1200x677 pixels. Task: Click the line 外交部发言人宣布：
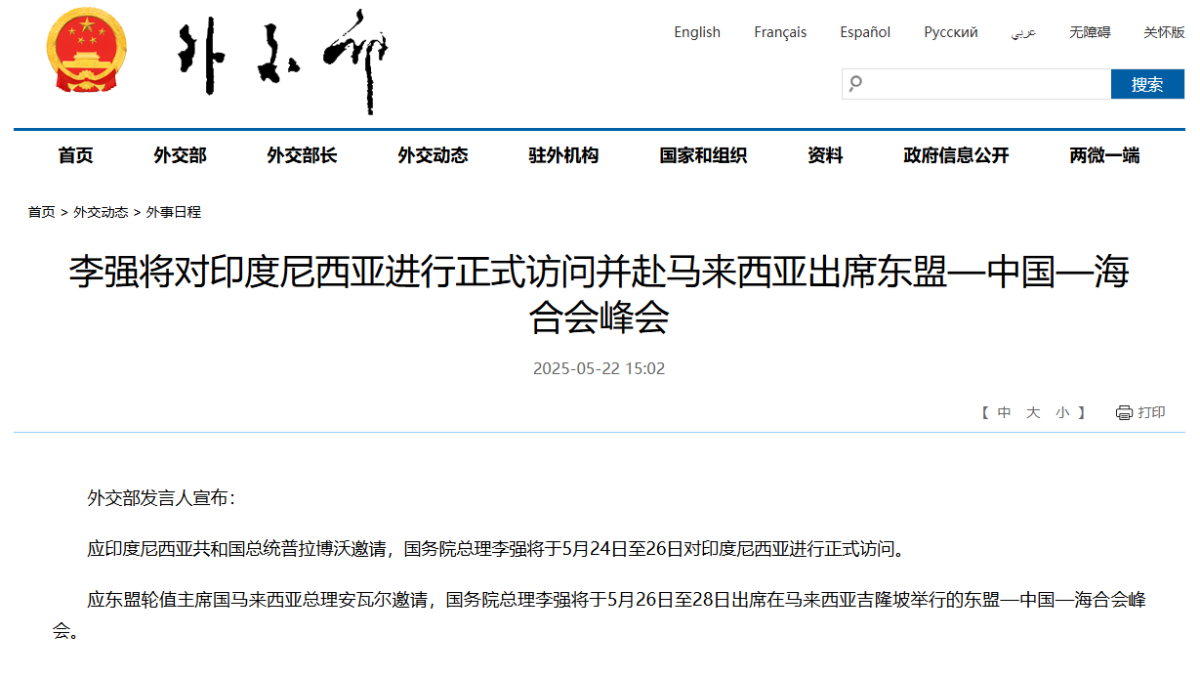coord(161,497)
